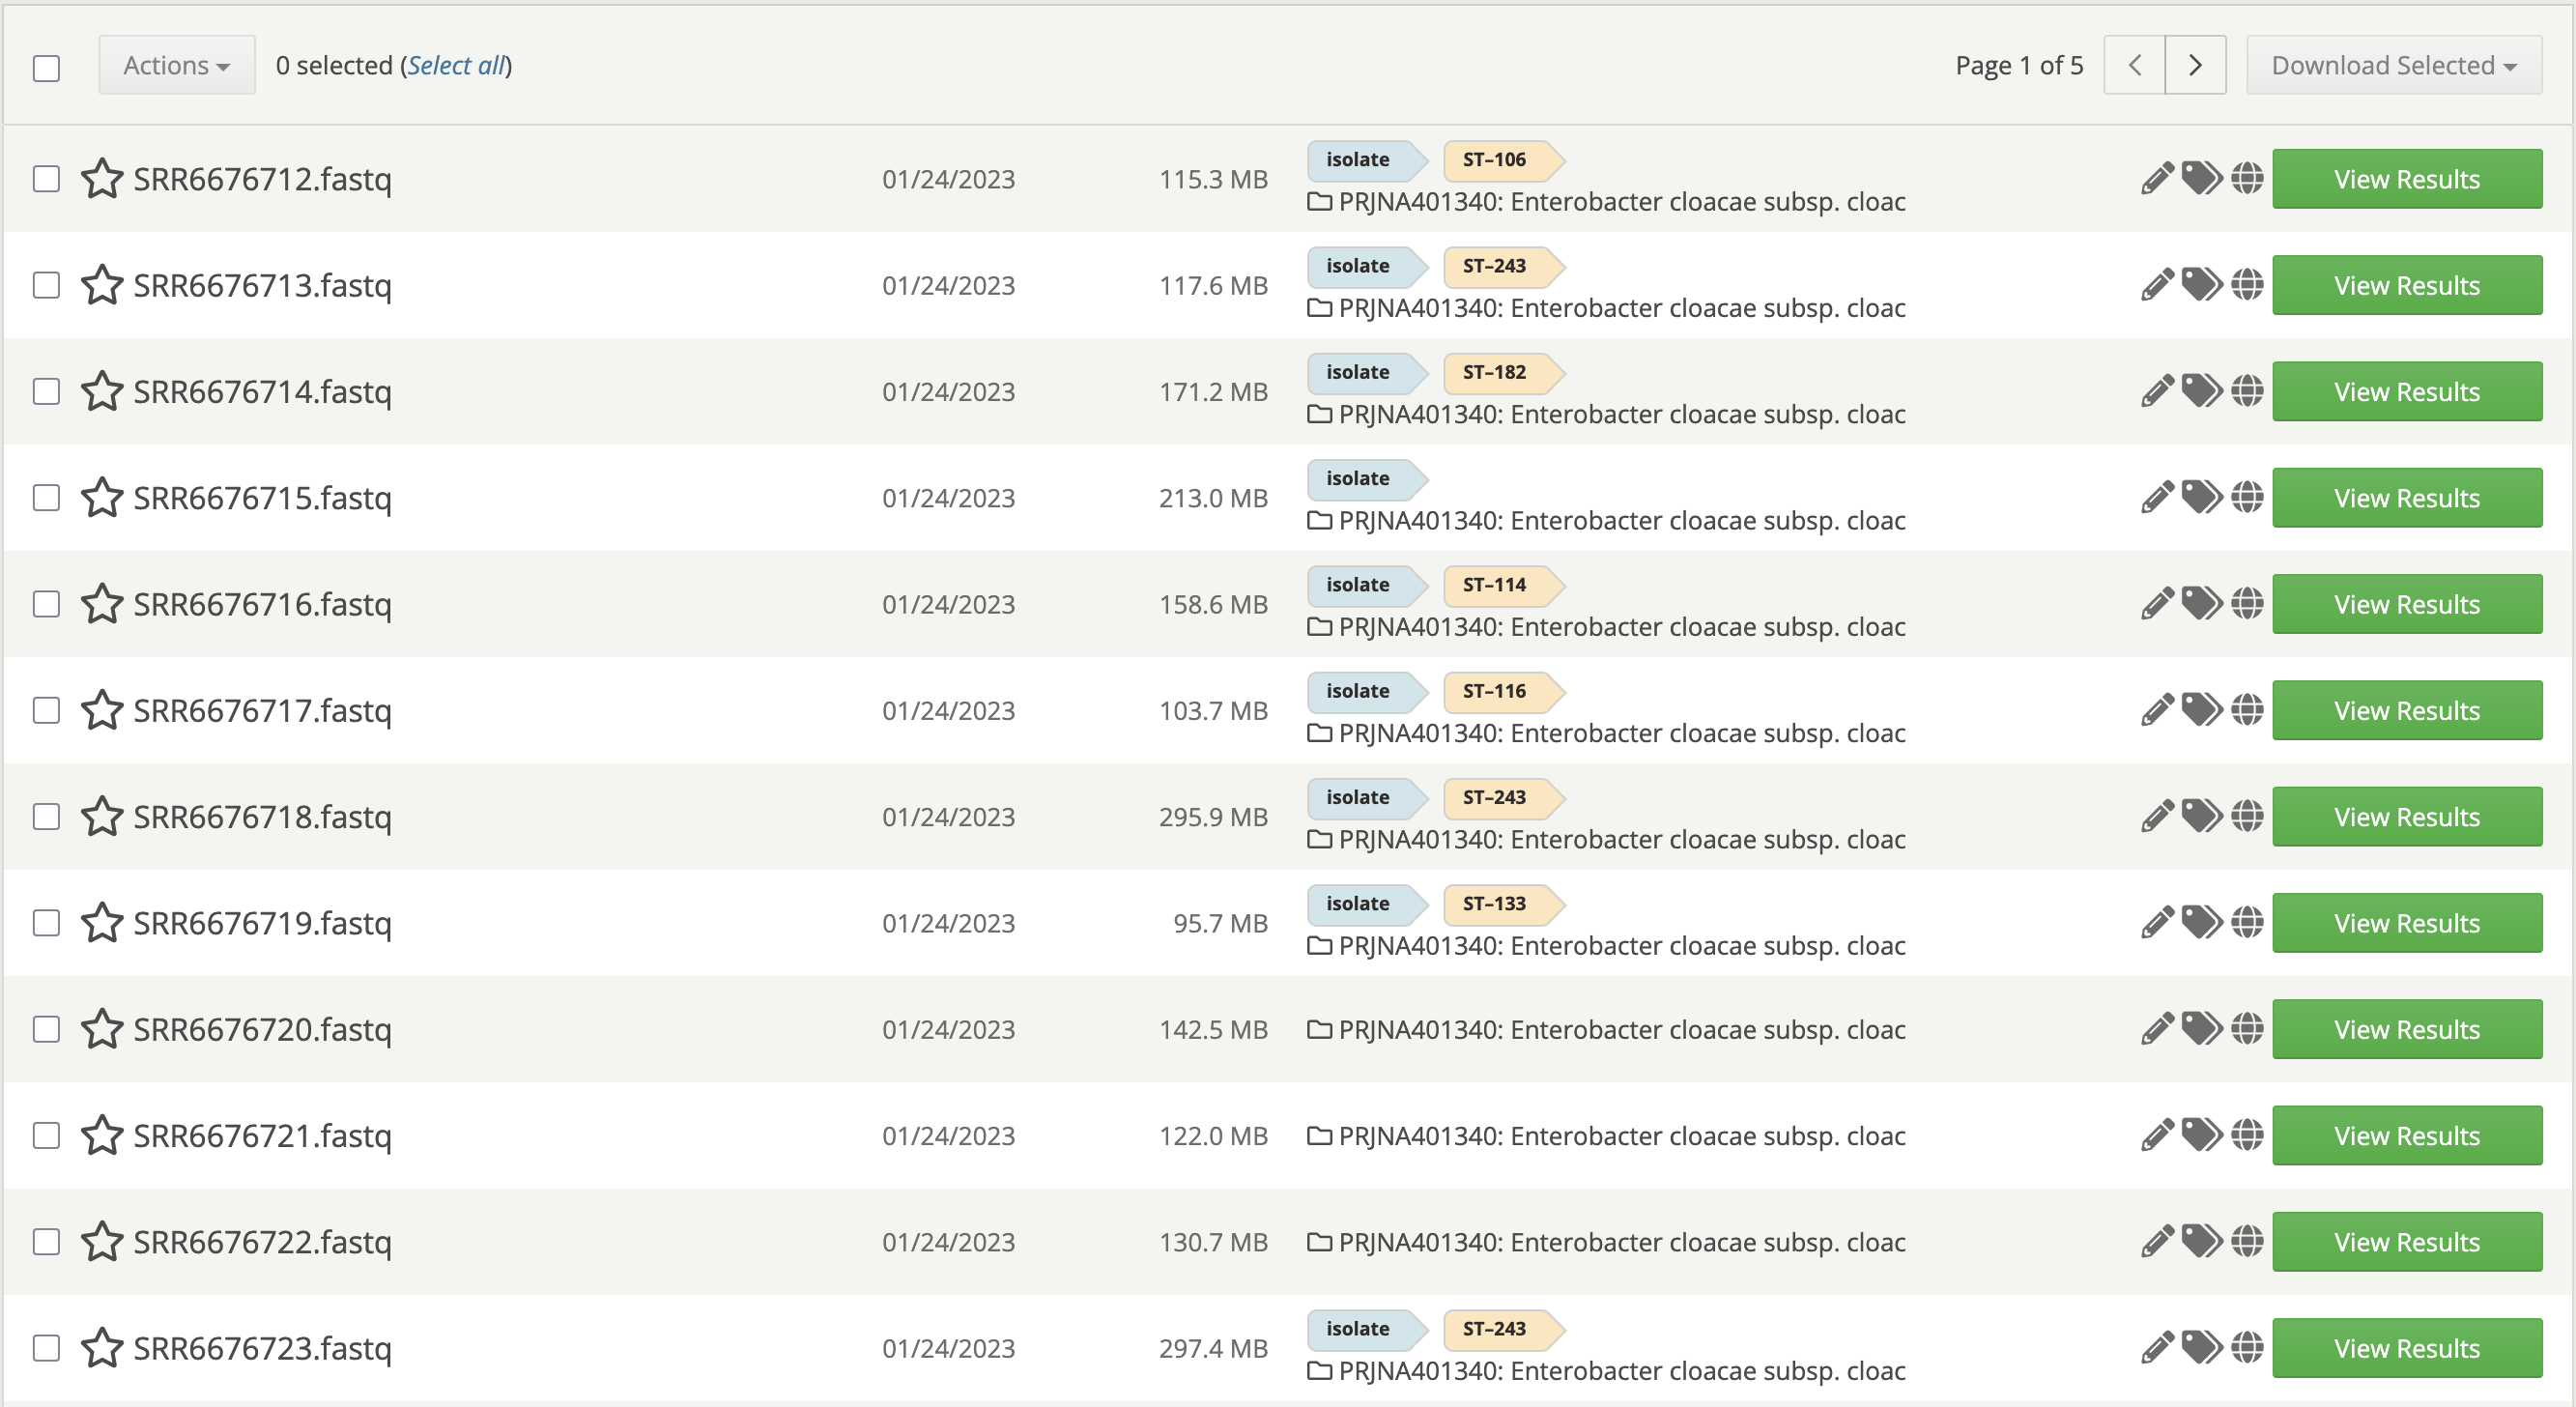Tick the checkbox beside SRR6676722.fastq
Image resolution: width=2576 pixels, height=1407 pixels.
[46, 1241]
